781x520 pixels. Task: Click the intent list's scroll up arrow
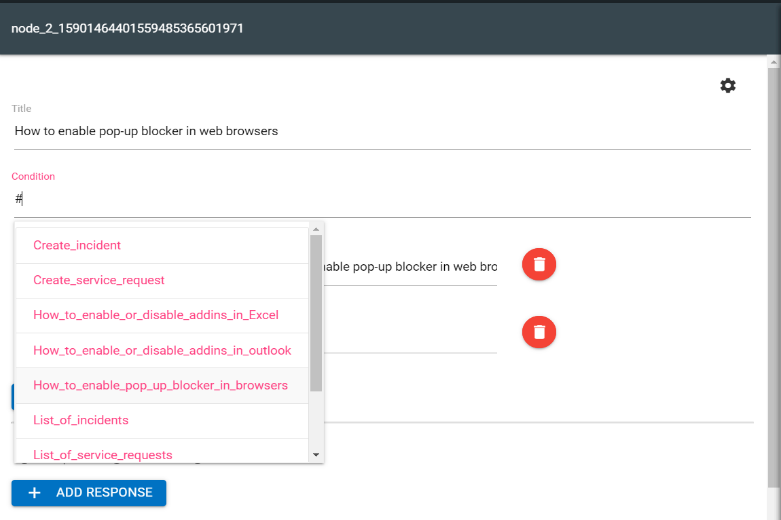[x=316, y=230]
